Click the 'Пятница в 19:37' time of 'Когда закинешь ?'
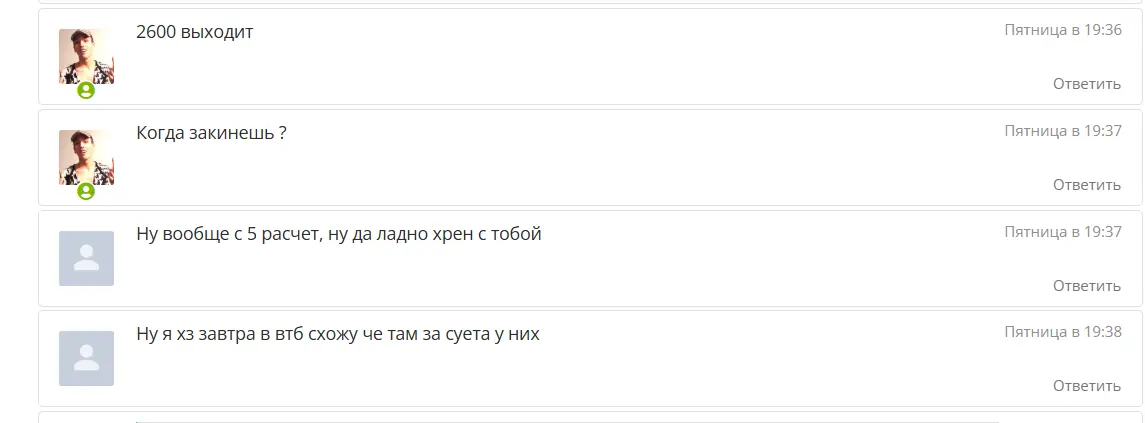Screen dimensions: 1145x423 1063,132
